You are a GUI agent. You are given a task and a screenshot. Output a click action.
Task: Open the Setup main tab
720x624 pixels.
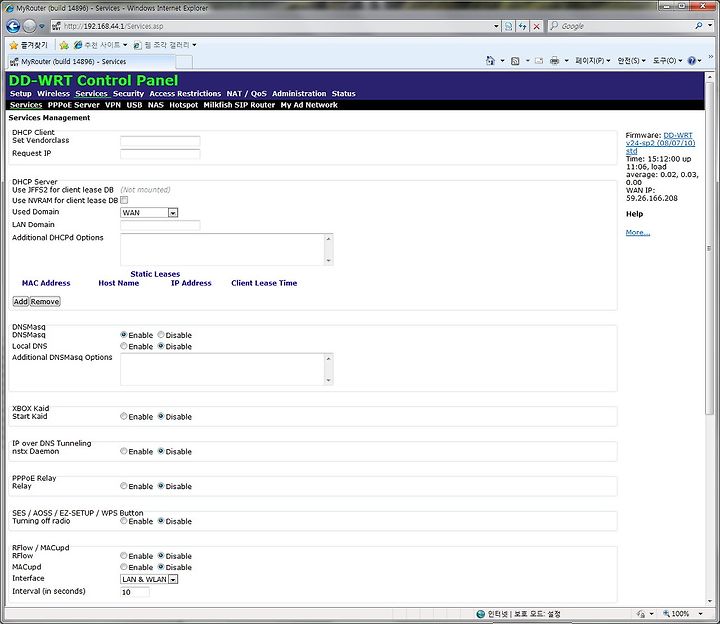point(21,94)
